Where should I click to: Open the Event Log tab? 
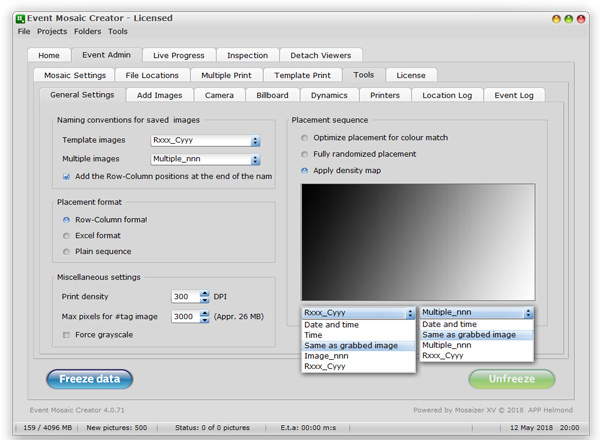514,95
